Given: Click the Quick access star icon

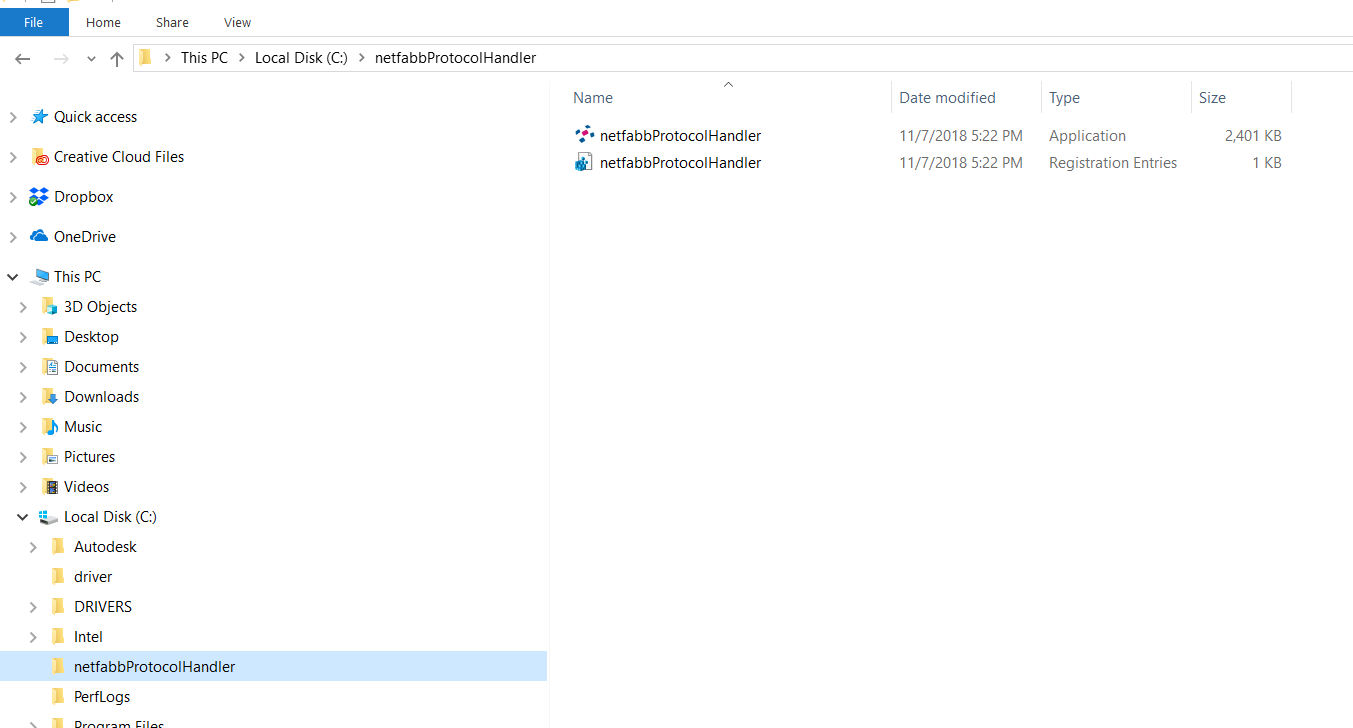Looking at the screenshot, I should point(39,117).
